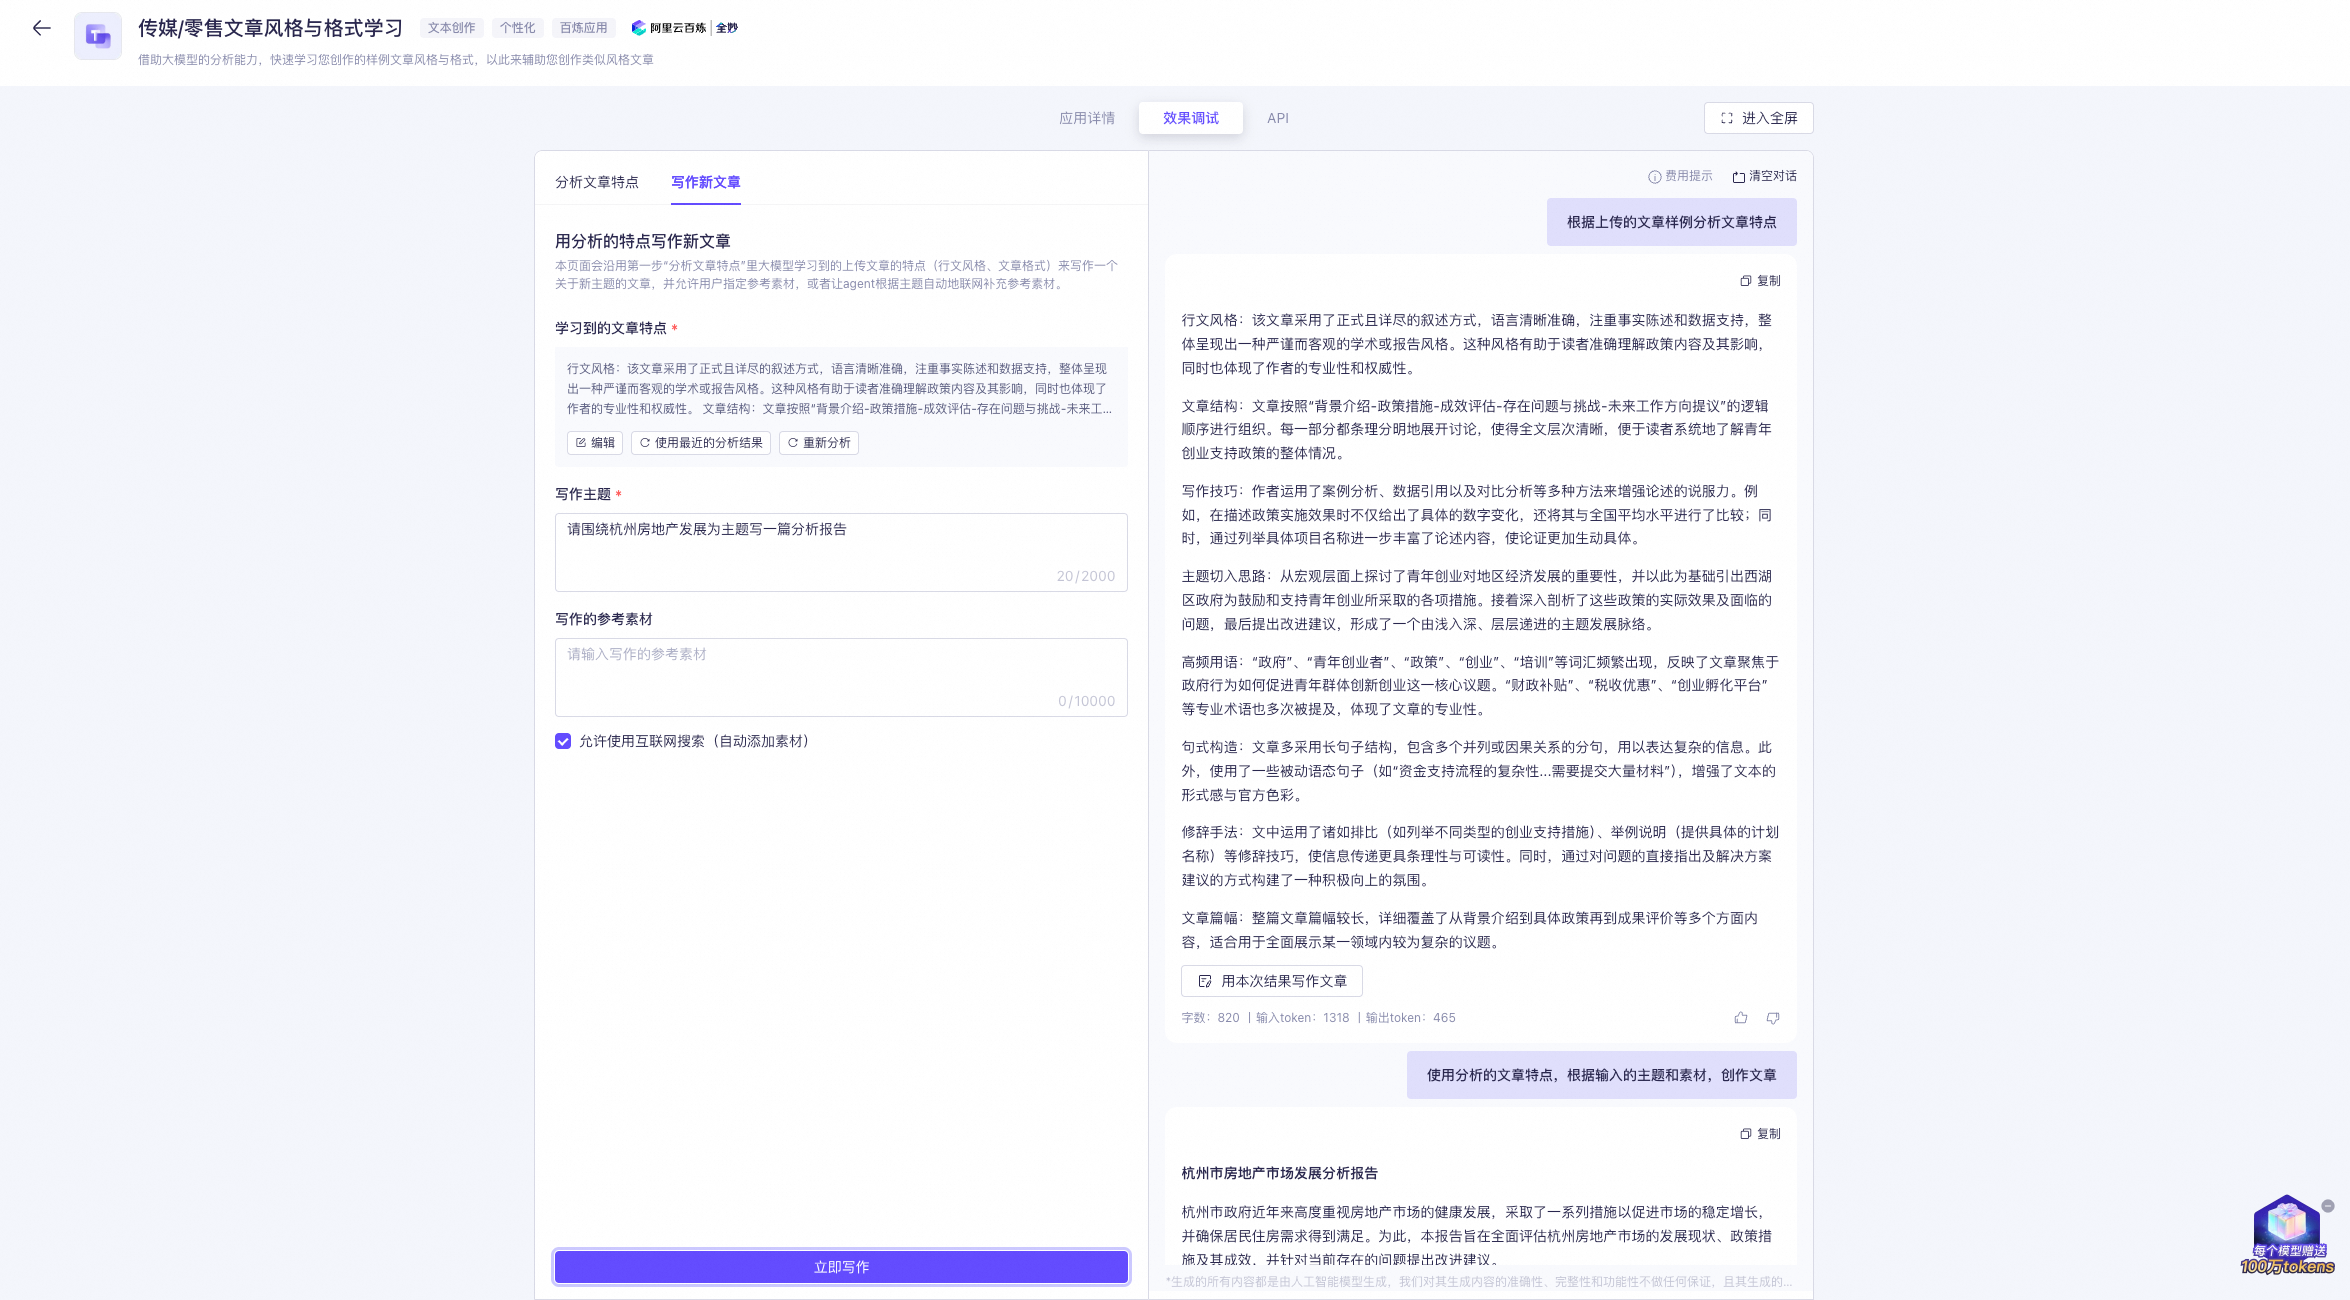Viewport: 2350px width, 1300px height.
Task: Click the thumbs down icon
Action: 1773,1018
